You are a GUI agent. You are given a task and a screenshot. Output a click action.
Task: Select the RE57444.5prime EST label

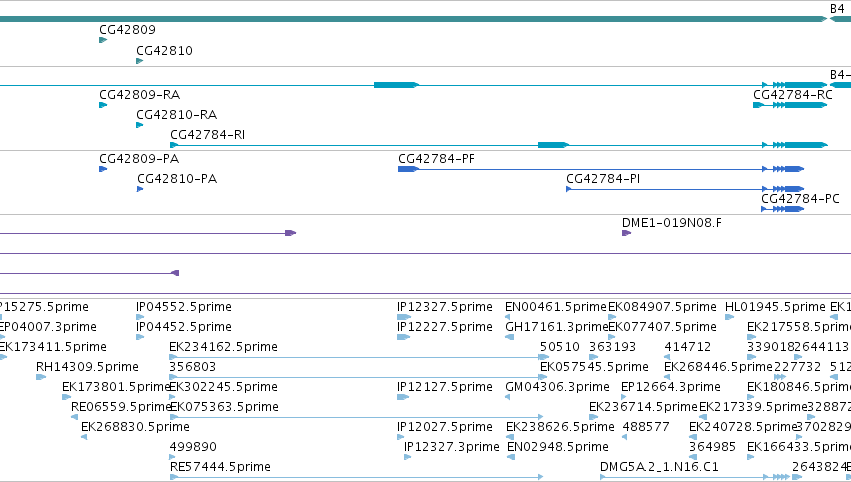pyautogui.click(x=220, y=467)
